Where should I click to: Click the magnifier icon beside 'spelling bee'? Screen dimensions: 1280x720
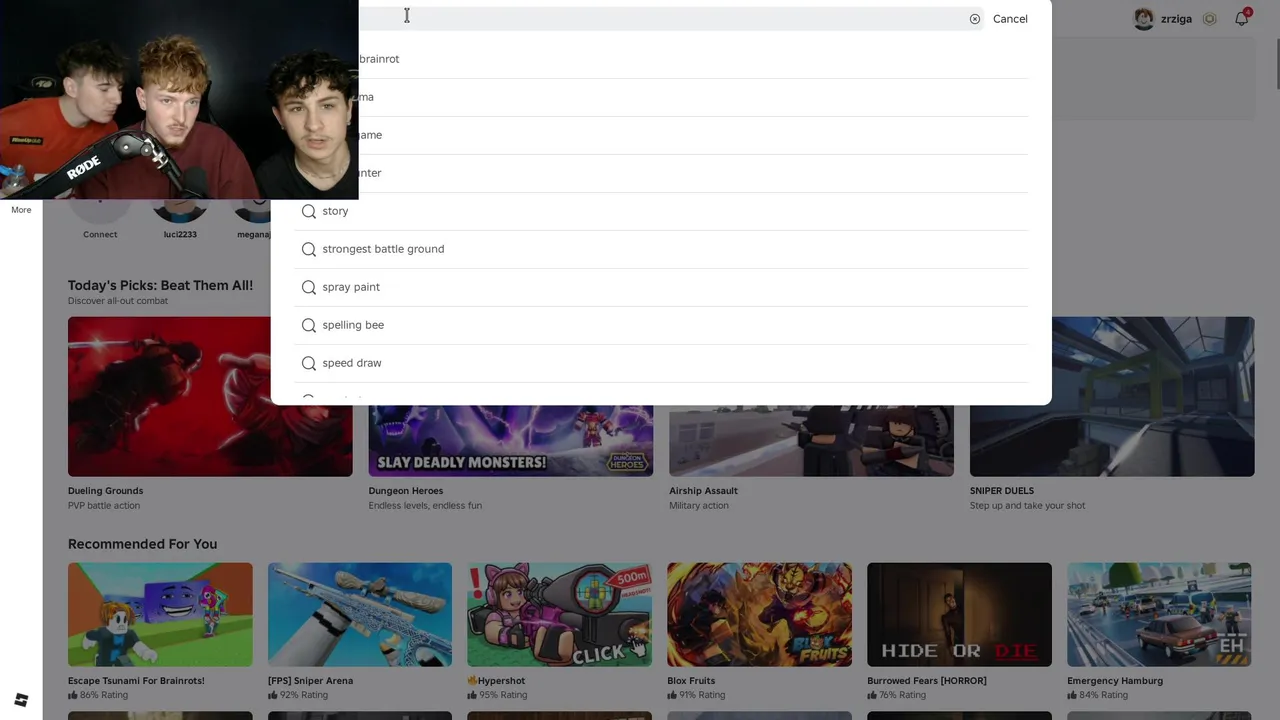click(309, 325)
